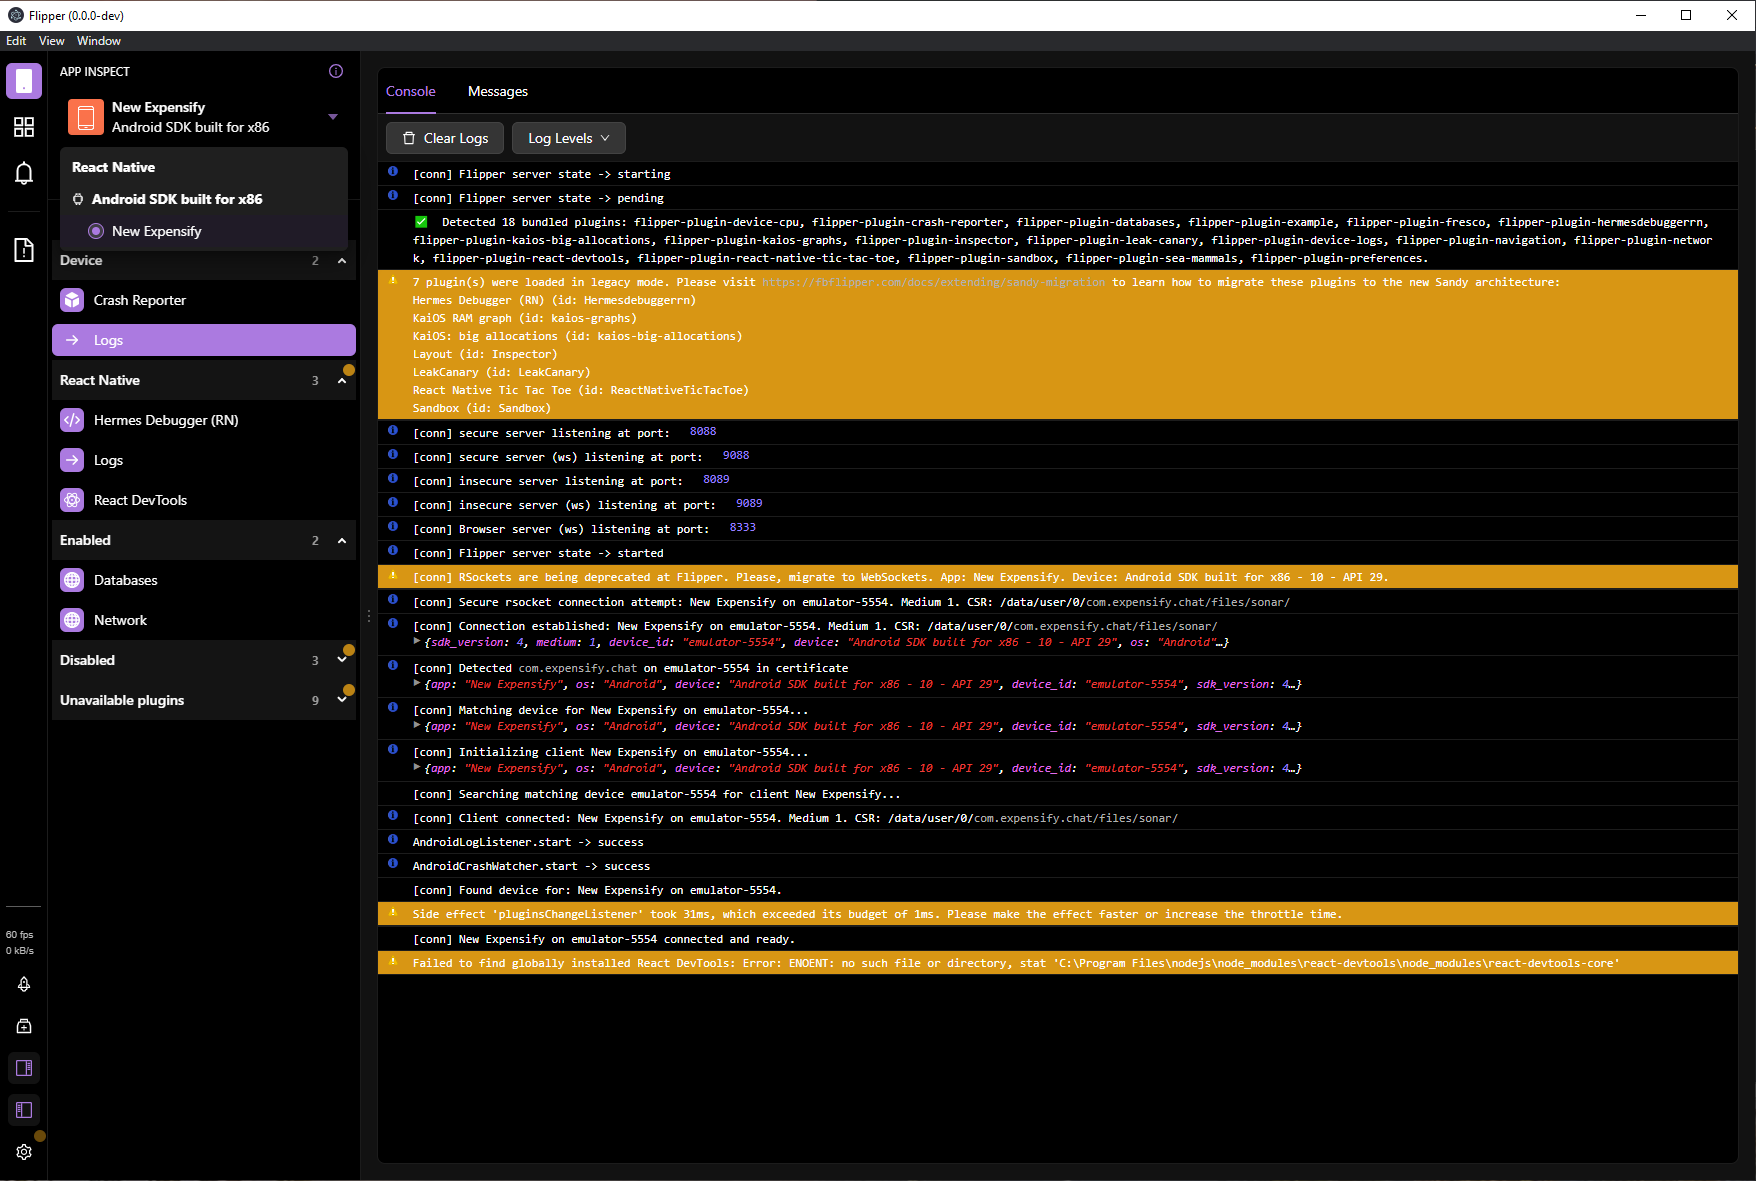Open the React DevTools plugin
Image resolution: width=1756 pixels, height=1181 pixels.
(204, 500)
